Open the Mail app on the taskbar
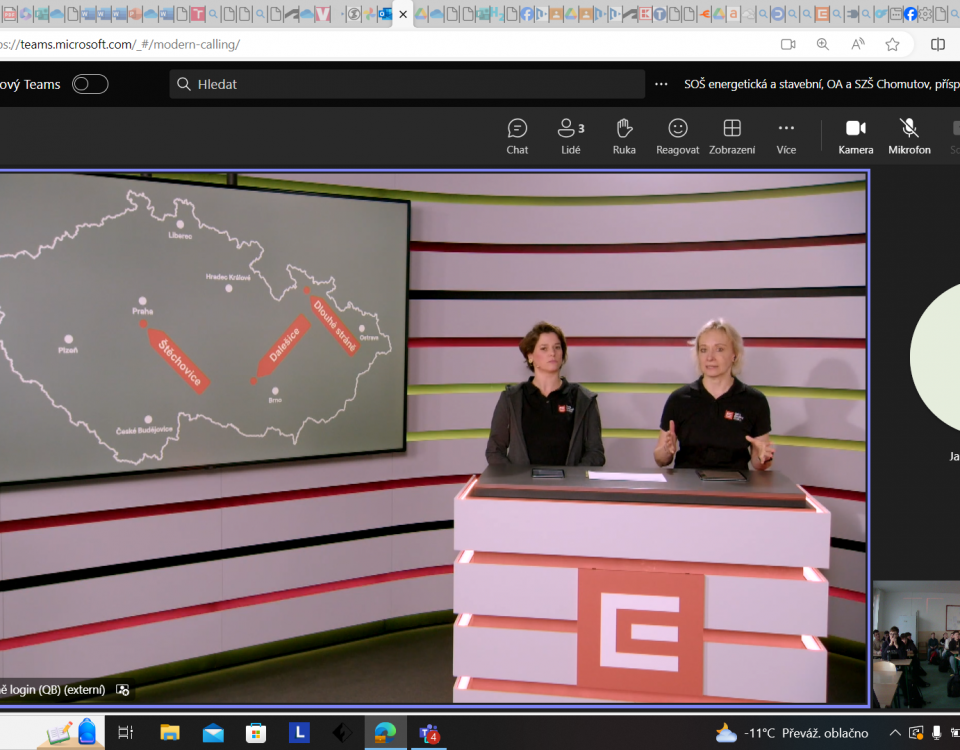 pos(213,732)
